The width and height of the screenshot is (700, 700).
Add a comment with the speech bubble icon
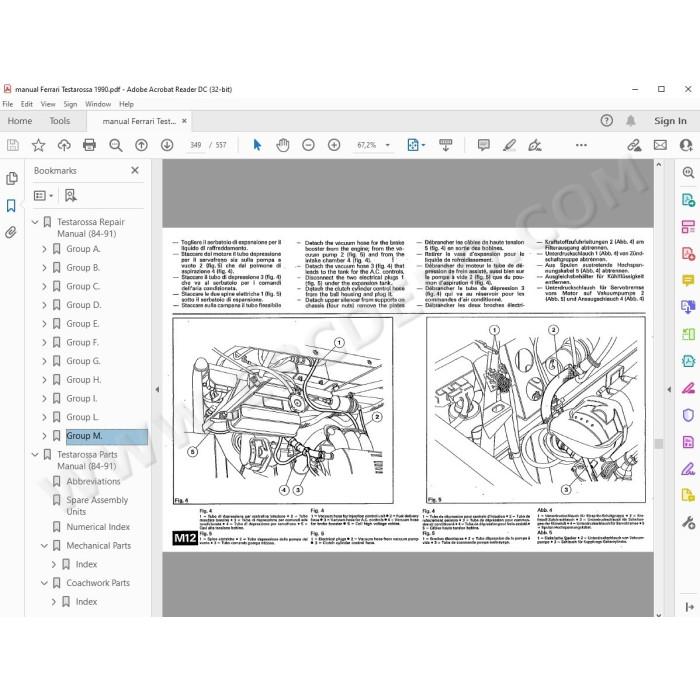click(x=483, y=145)
